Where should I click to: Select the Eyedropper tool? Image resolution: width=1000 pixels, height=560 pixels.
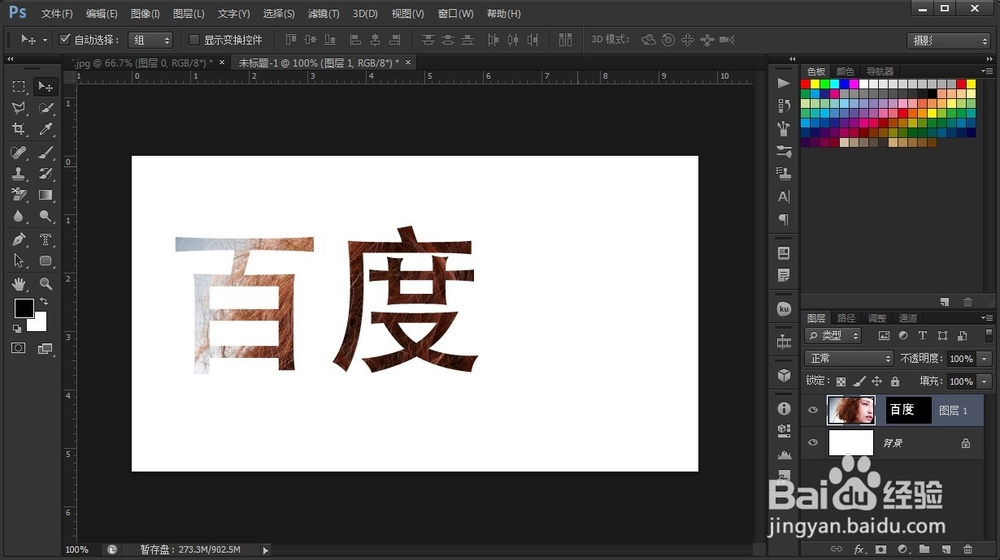point(45,129)
